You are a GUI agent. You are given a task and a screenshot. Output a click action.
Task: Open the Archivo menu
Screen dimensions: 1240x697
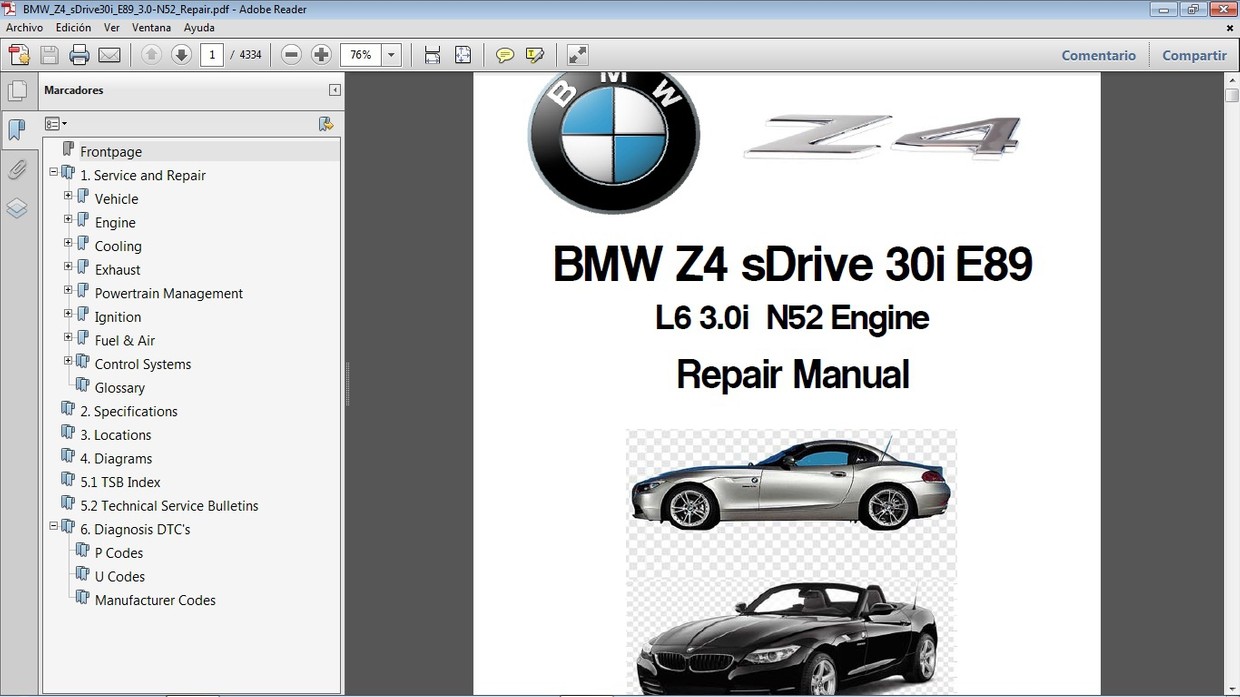[24, 27]
